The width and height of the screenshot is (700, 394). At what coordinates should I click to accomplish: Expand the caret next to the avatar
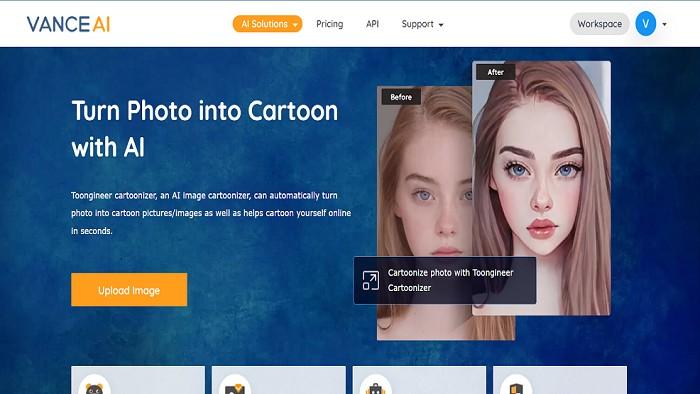[664, 25]
